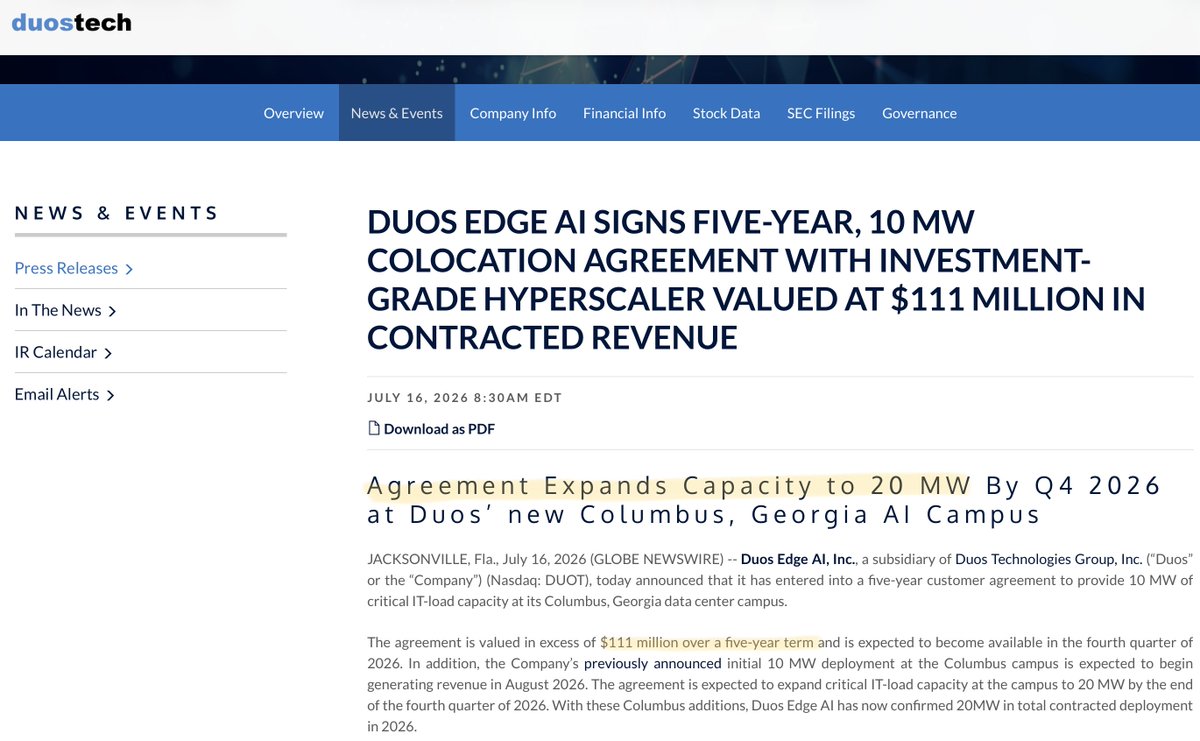Click the "at Duos' new Columbus, Georgia AI Campus" subtitle line
The image size is (1200, 741).
click(704, 515)
